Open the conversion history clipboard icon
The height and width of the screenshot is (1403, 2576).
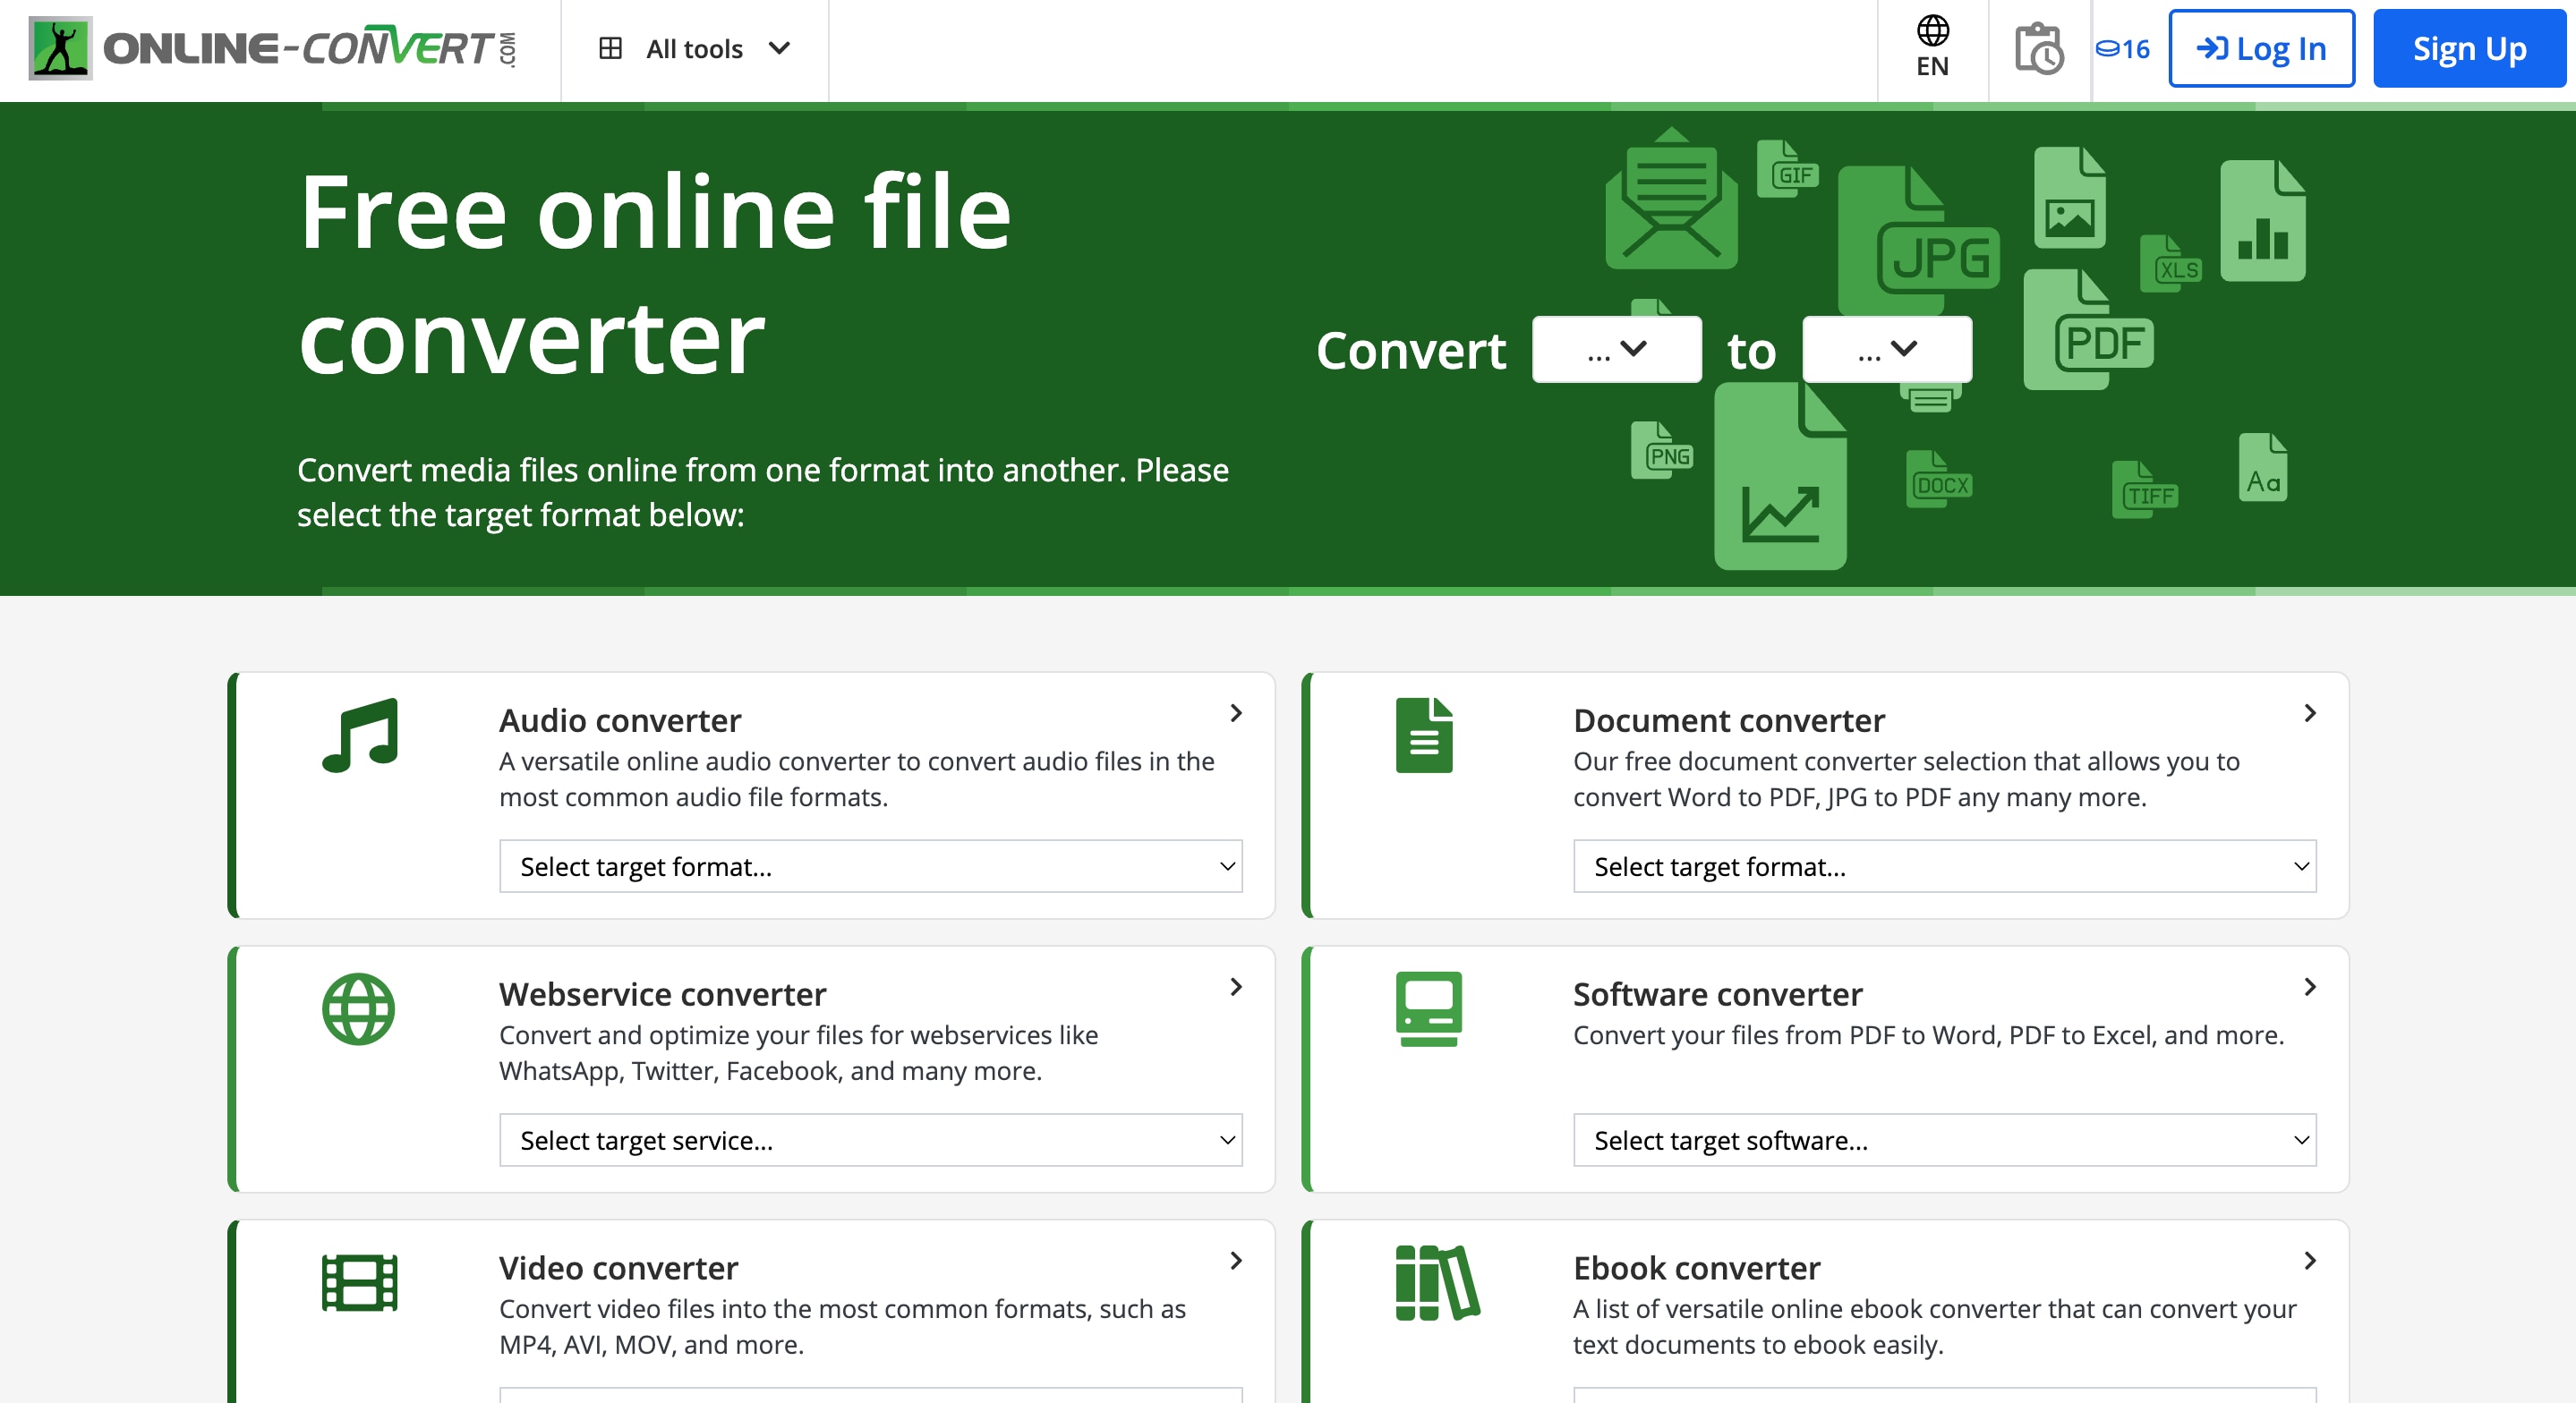[2039, 48]
